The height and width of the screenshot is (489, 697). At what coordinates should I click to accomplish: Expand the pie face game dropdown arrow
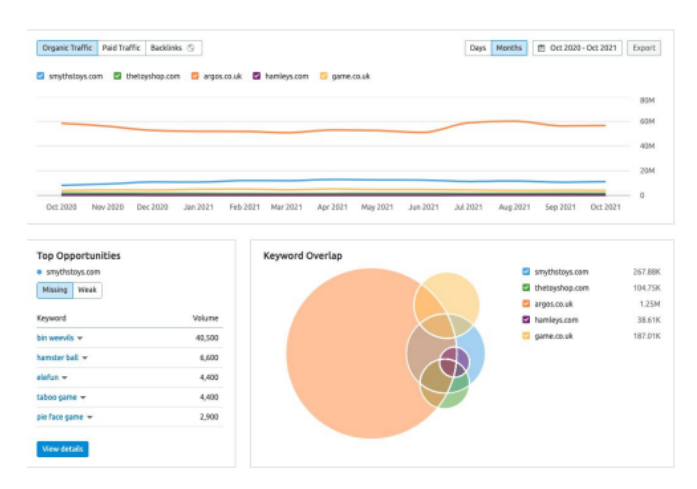[x=90, y=417]
